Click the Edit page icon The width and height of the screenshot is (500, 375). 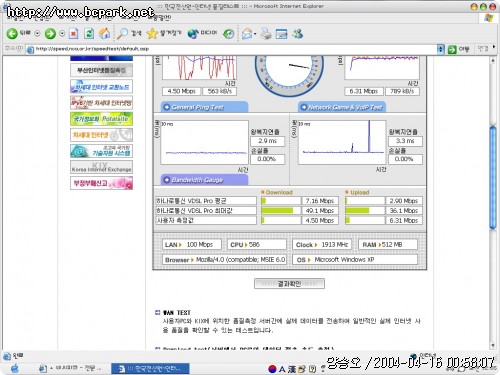(x=282, y=34)
